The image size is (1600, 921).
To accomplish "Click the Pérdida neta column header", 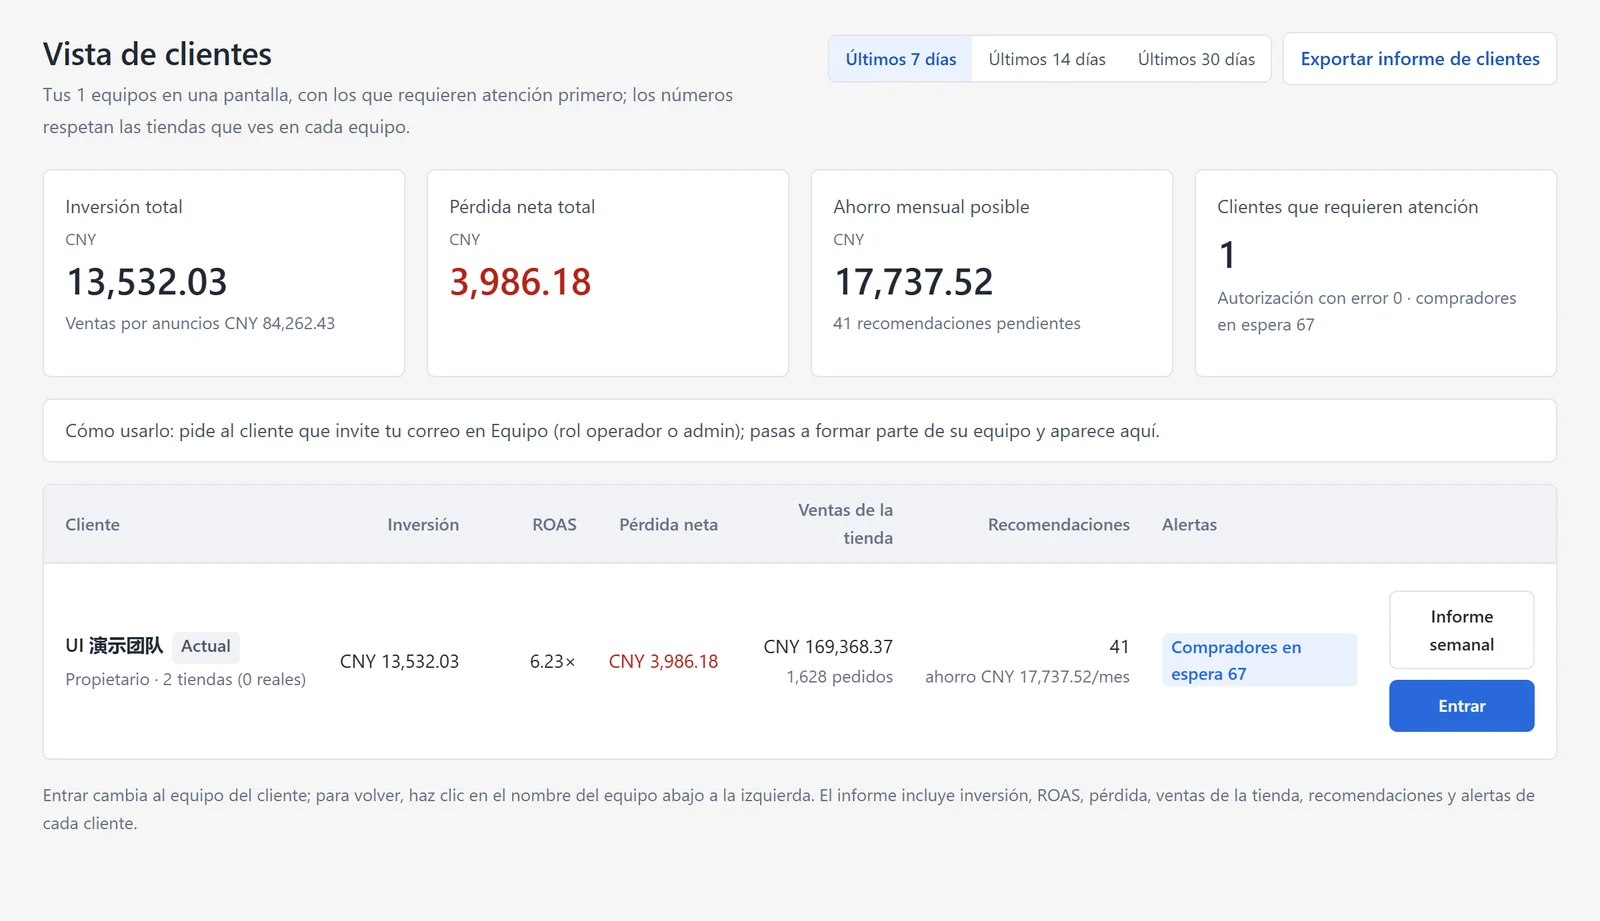I will [x=668, y=524].
